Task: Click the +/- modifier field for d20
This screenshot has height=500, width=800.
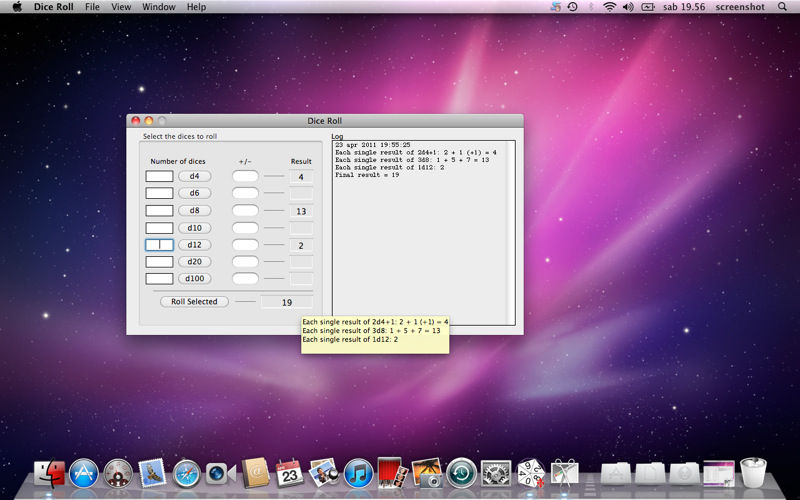Action: [245, 261]
